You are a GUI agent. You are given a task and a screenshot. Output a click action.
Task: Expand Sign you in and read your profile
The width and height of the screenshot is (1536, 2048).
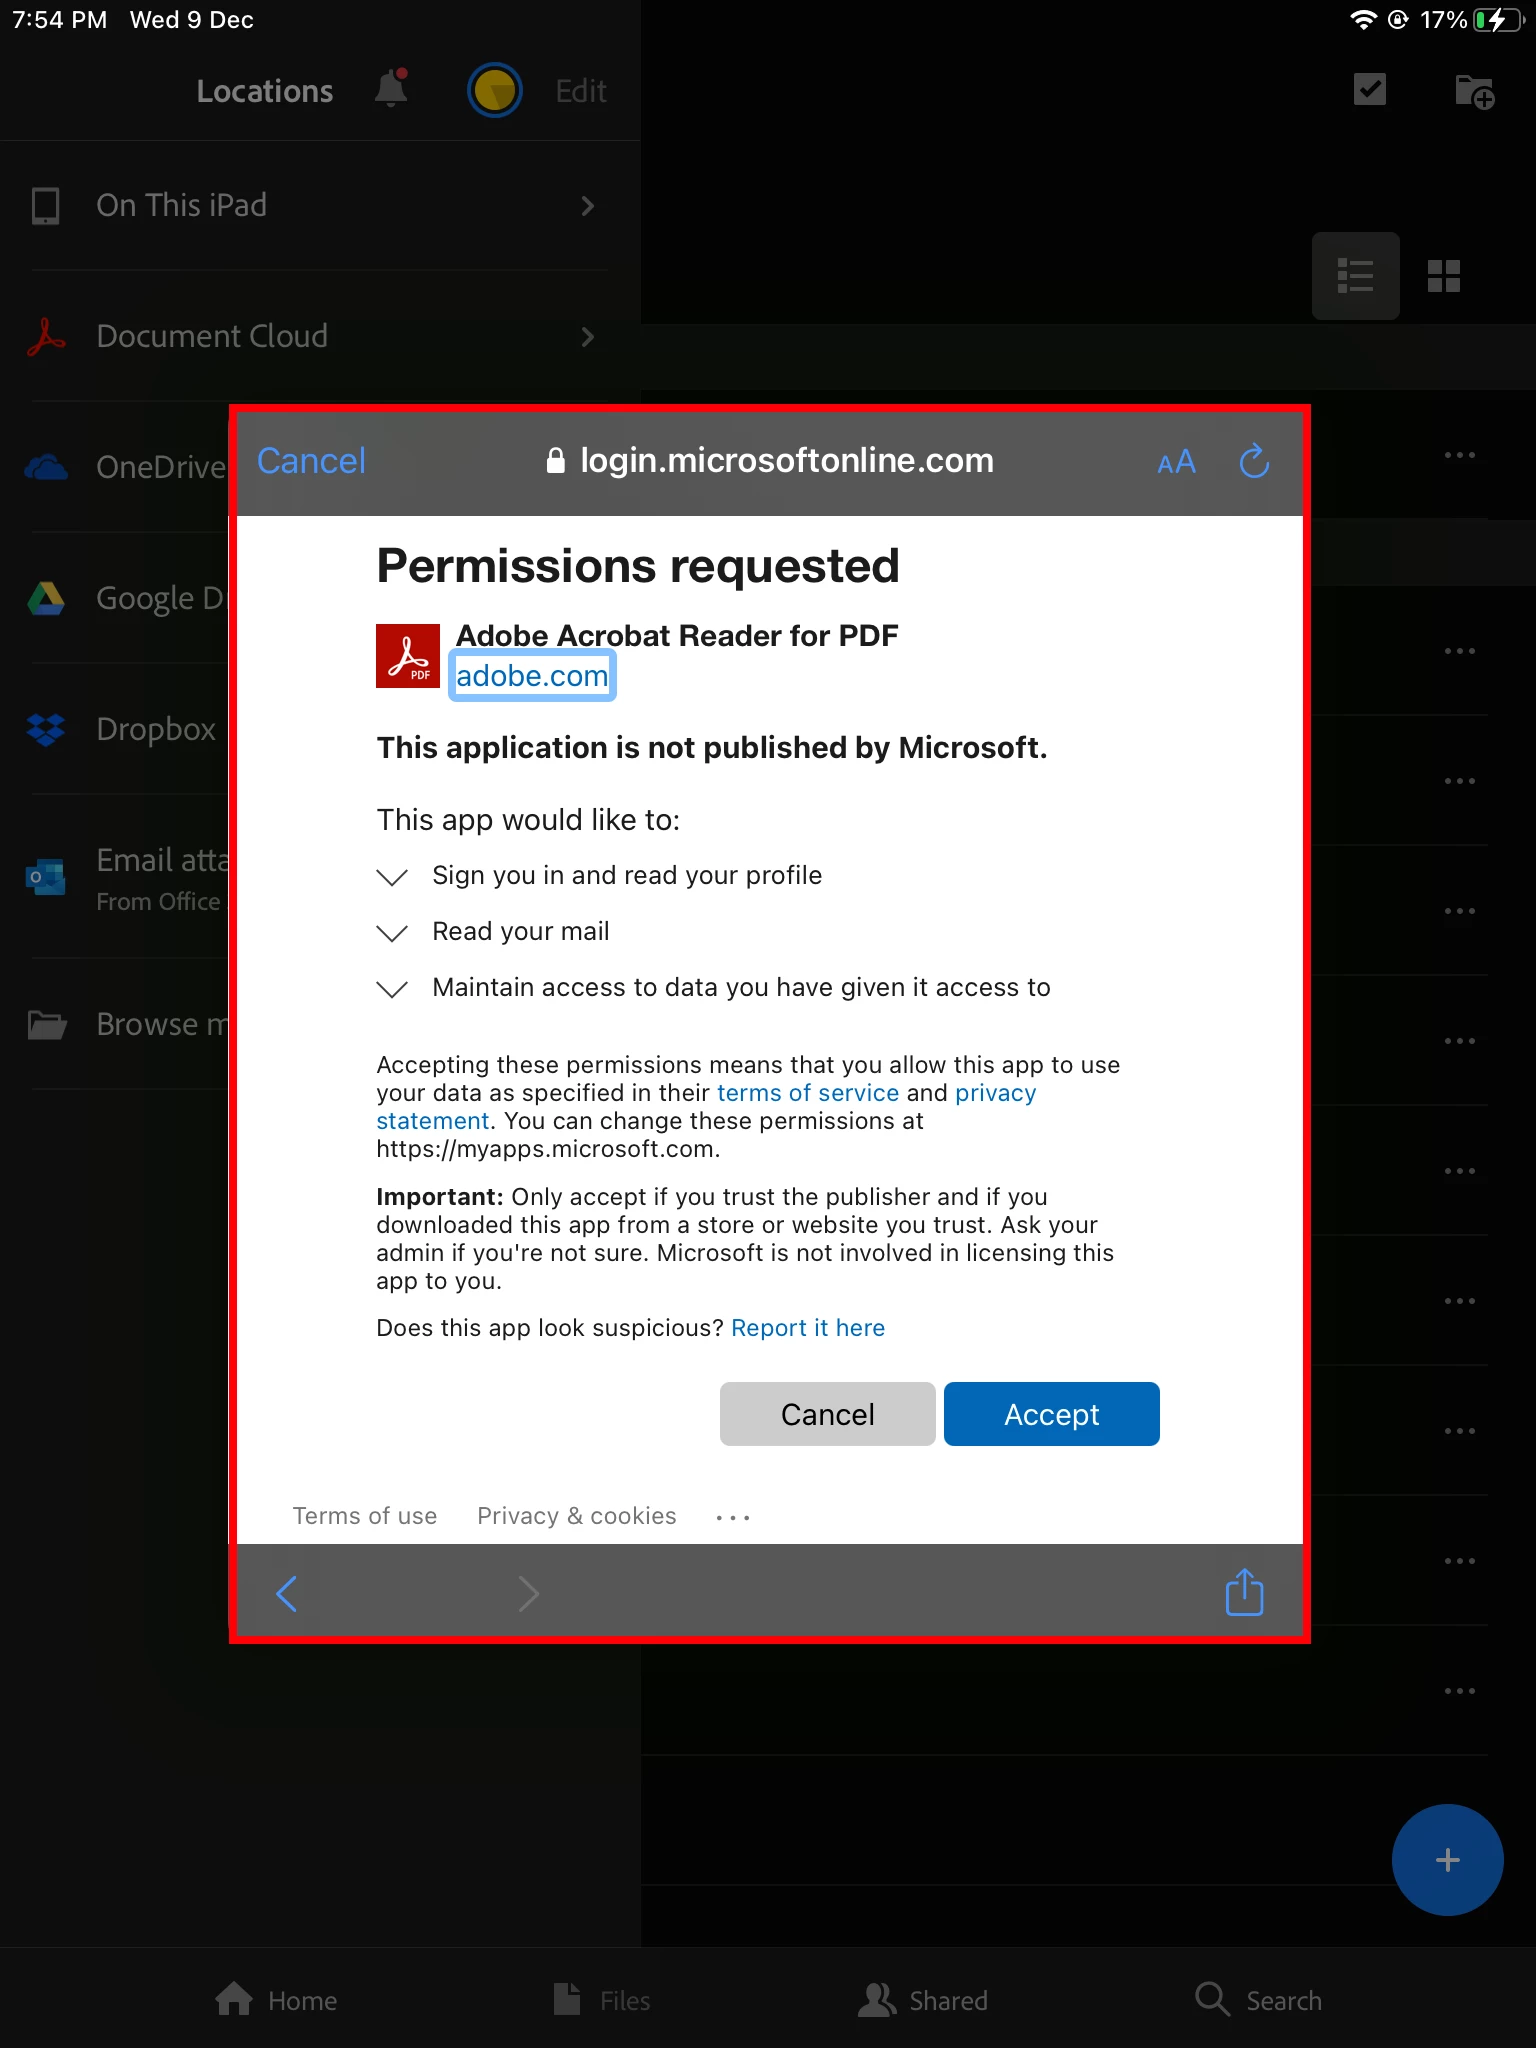click(x=599, y=876)
